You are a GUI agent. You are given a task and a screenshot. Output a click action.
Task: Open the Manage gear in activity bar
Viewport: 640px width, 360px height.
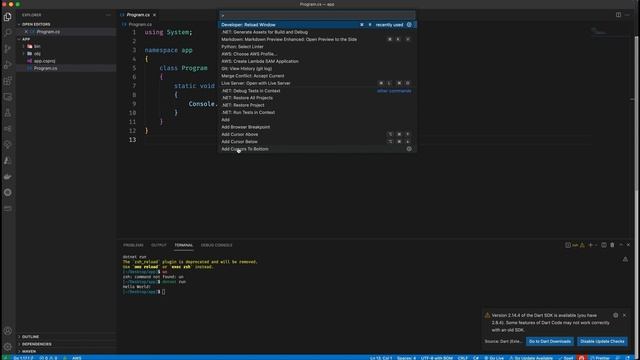point(8,347)
